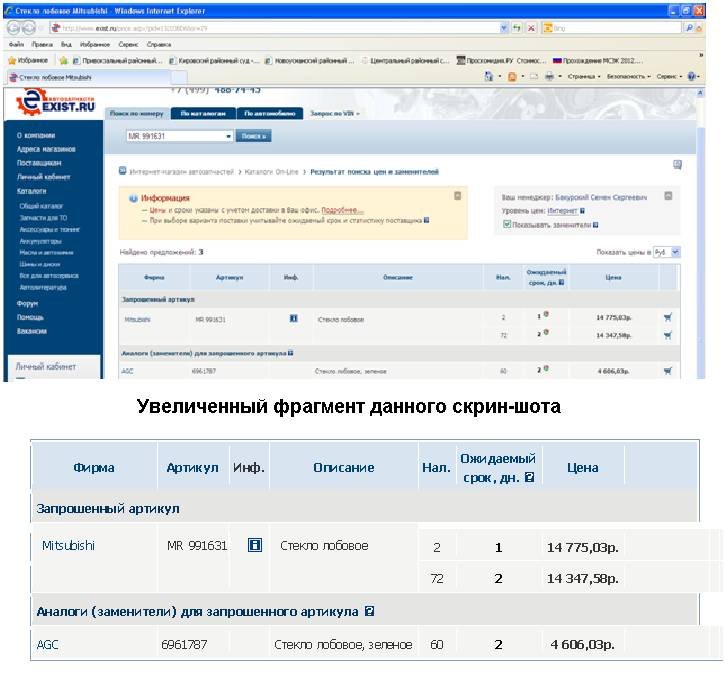The width and height of the screenshot is (724, 694).
Task: Click the Read mail envelope icon
Action: pos(534,77)
